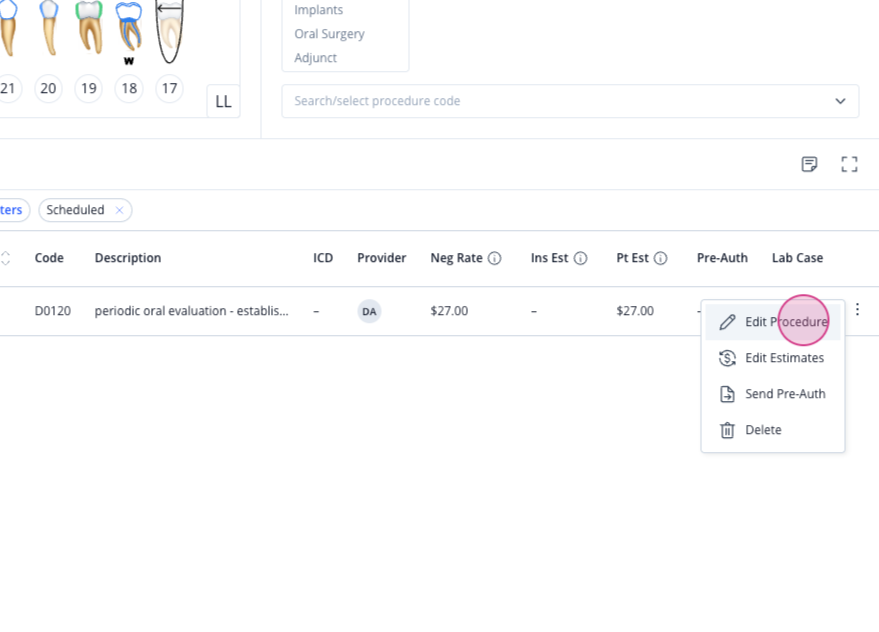Select Send Pre-Auth menu option
Screen dimensions: 879x632
pyautogui.click(x=772, y=394)
